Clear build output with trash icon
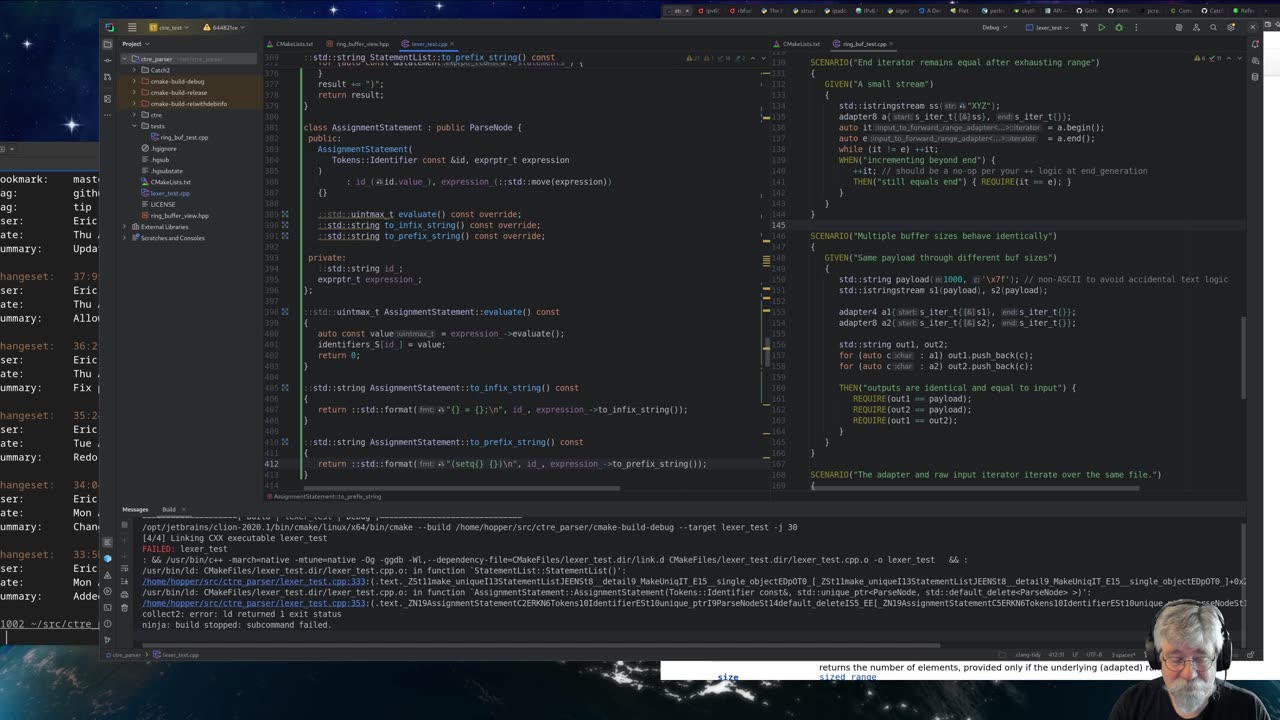The image size is (1280, 720). tap(124, 608)
